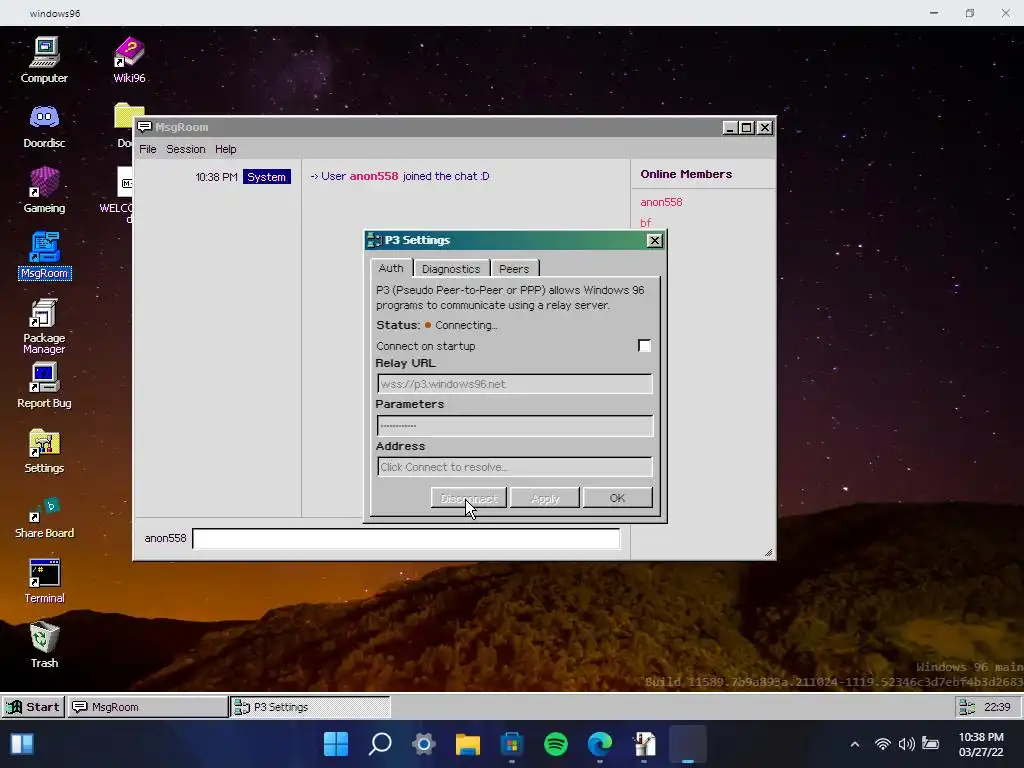Select P3 Settings taskbar entry
The width and height of the screenshot is (1024, 768).
[310, 707]
